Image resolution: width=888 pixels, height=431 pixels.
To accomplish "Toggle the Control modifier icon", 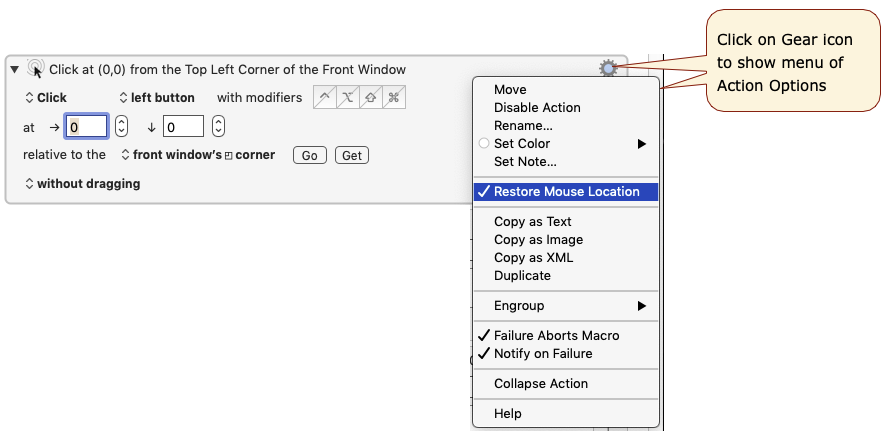I will pos(325,97).
